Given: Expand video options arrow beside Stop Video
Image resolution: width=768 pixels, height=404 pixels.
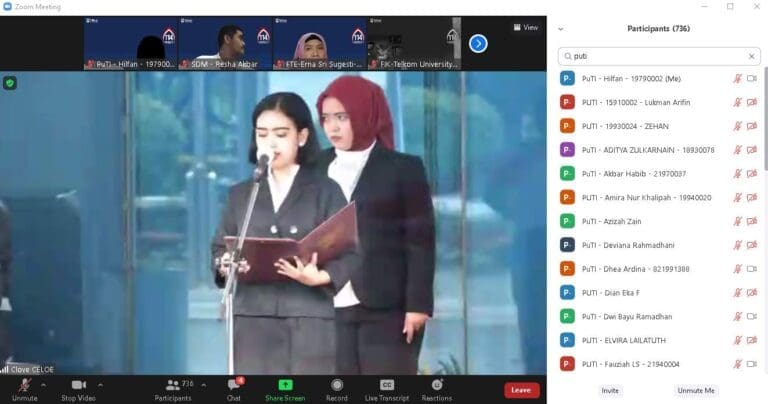Looking at the screenshot, I should tap(100, 384).
